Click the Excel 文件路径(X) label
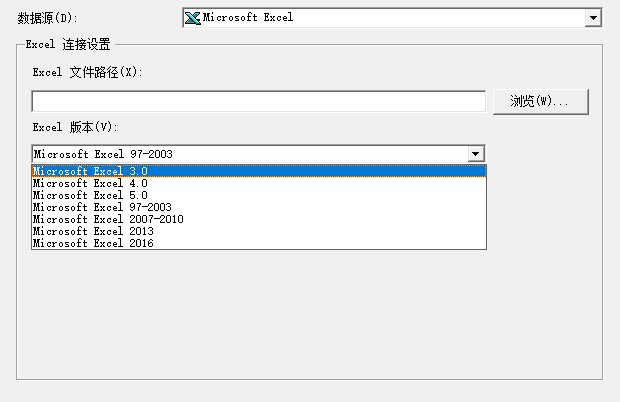 (88, 72)
